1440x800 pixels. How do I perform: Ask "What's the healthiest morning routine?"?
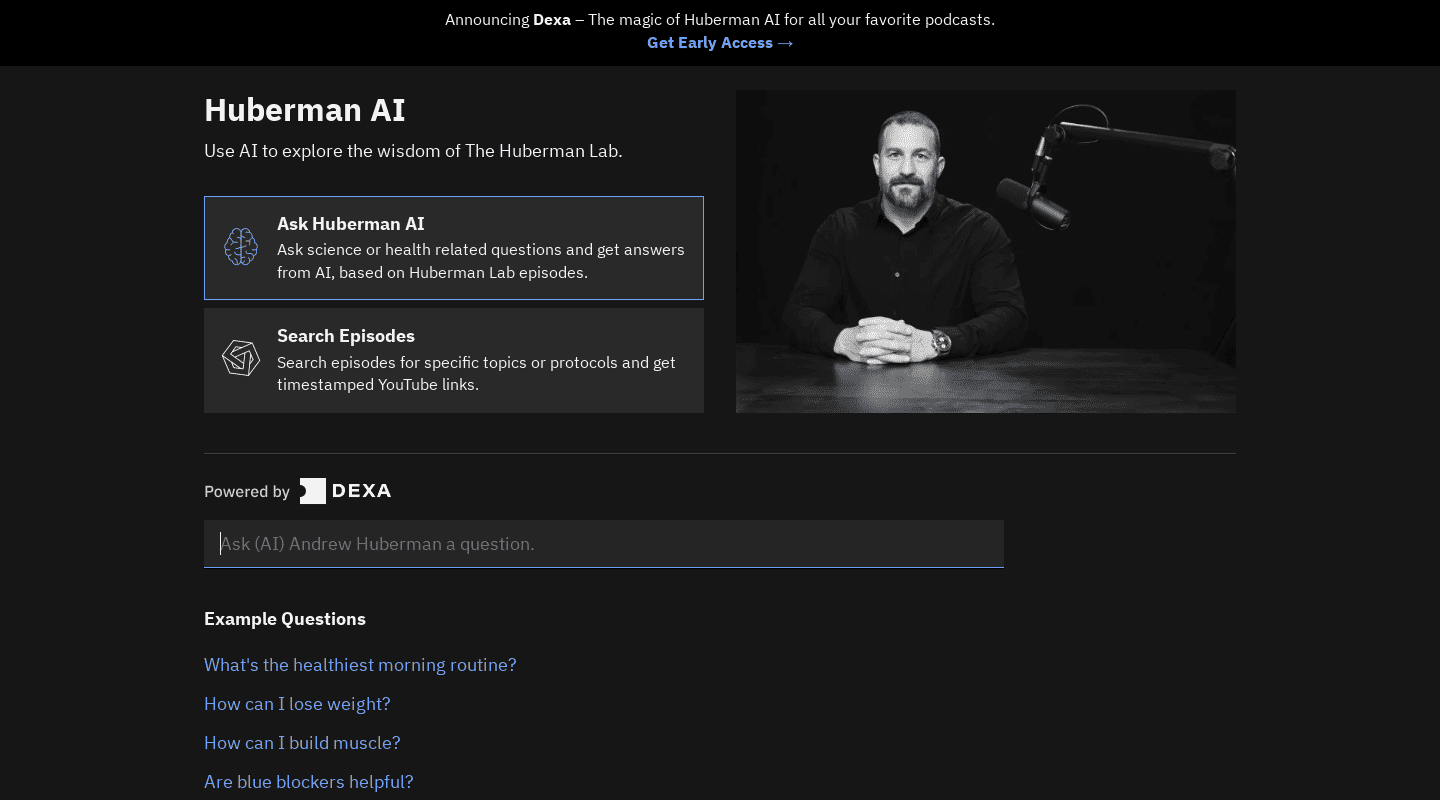[360, 665]
